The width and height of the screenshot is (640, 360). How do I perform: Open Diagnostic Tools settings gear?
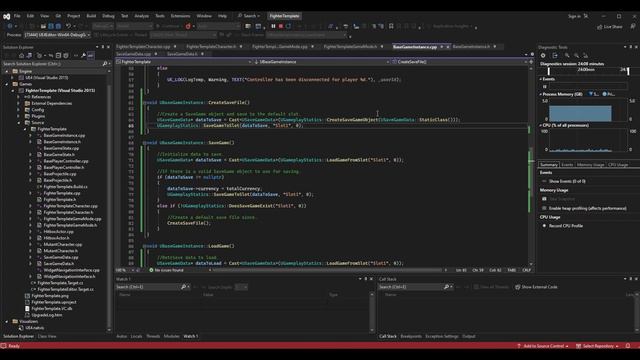pos(543,56)
